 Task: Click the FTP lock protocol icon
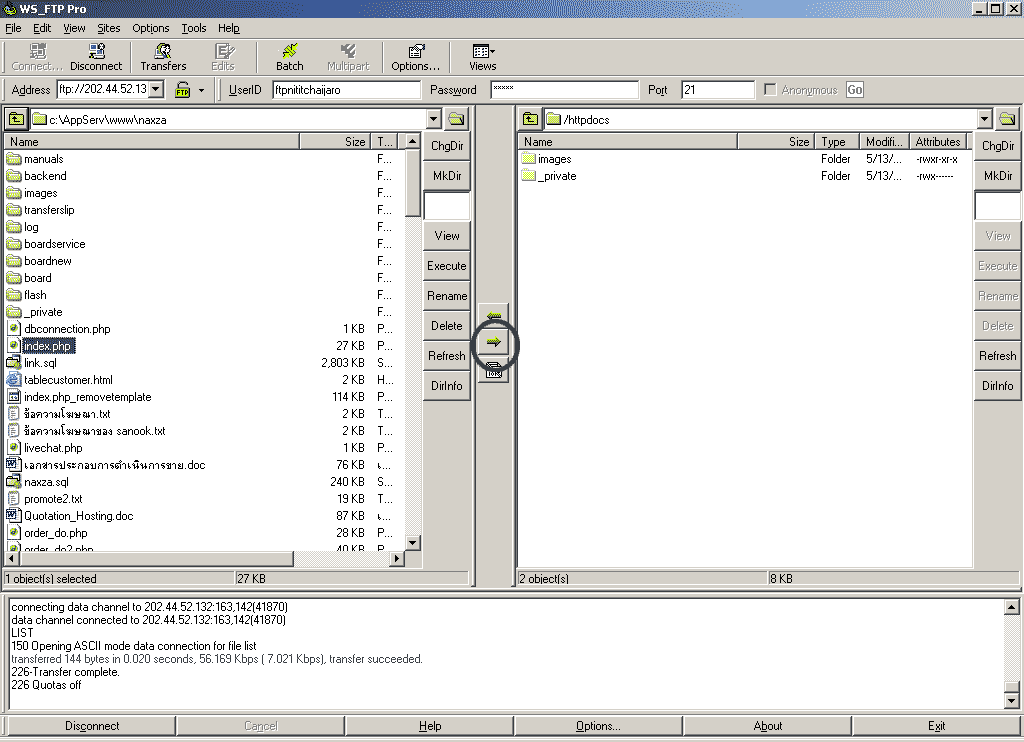click(183, 90)
